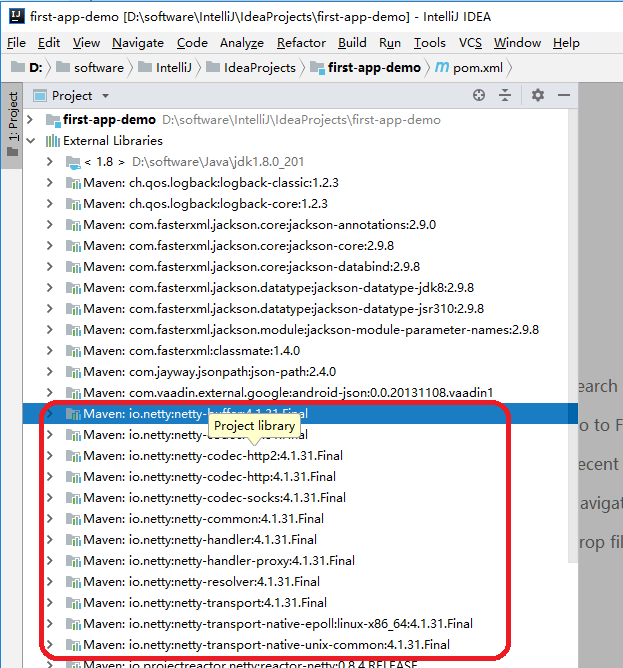Viewport: 623px width, 668px height.
Task: Select netty-resolver:4.1.31.Final library row
Action: click(300, 582)
